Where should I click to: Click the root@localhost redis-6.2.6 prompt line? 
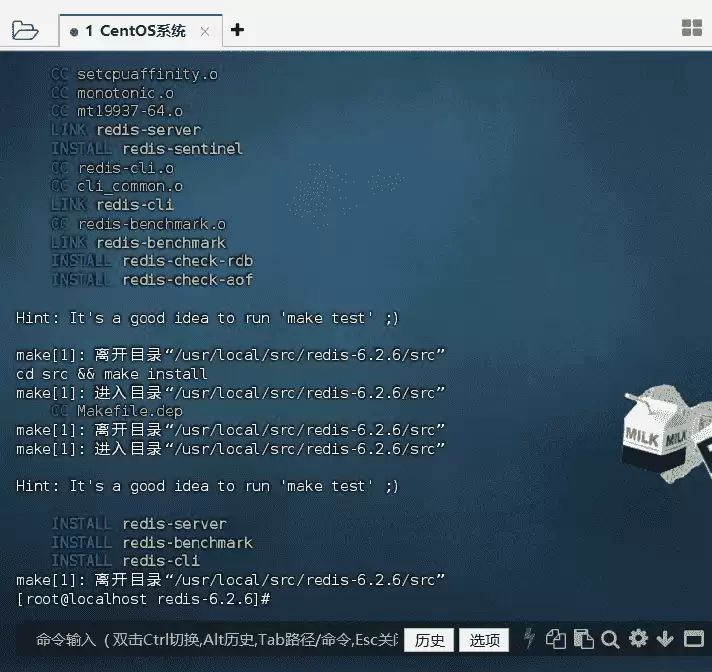coord(143,599)
